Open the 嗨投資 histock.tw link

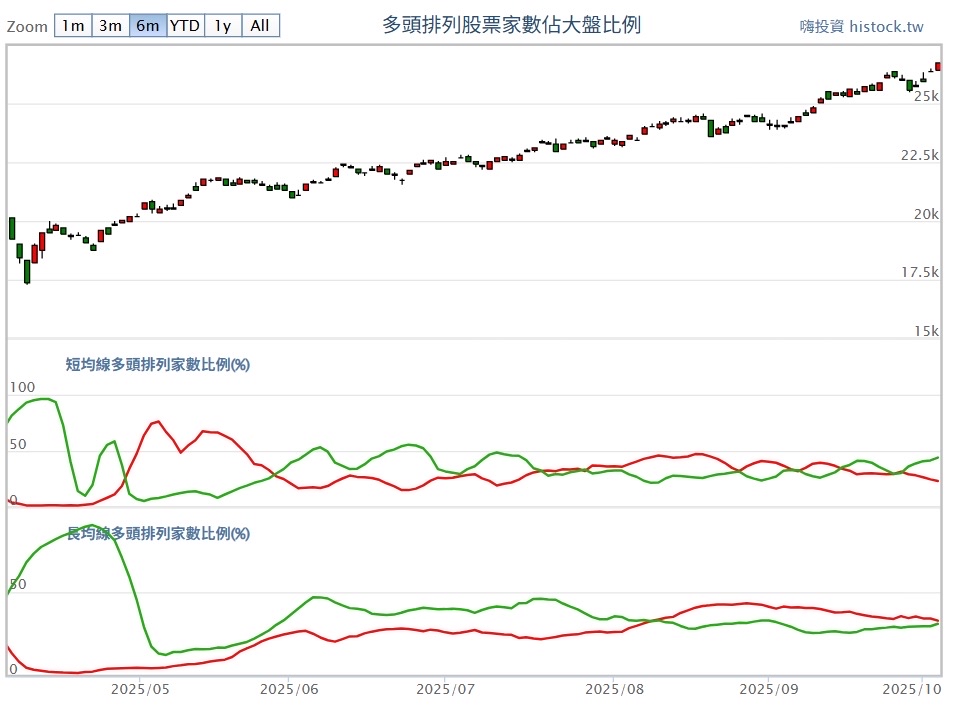point(861,26)
